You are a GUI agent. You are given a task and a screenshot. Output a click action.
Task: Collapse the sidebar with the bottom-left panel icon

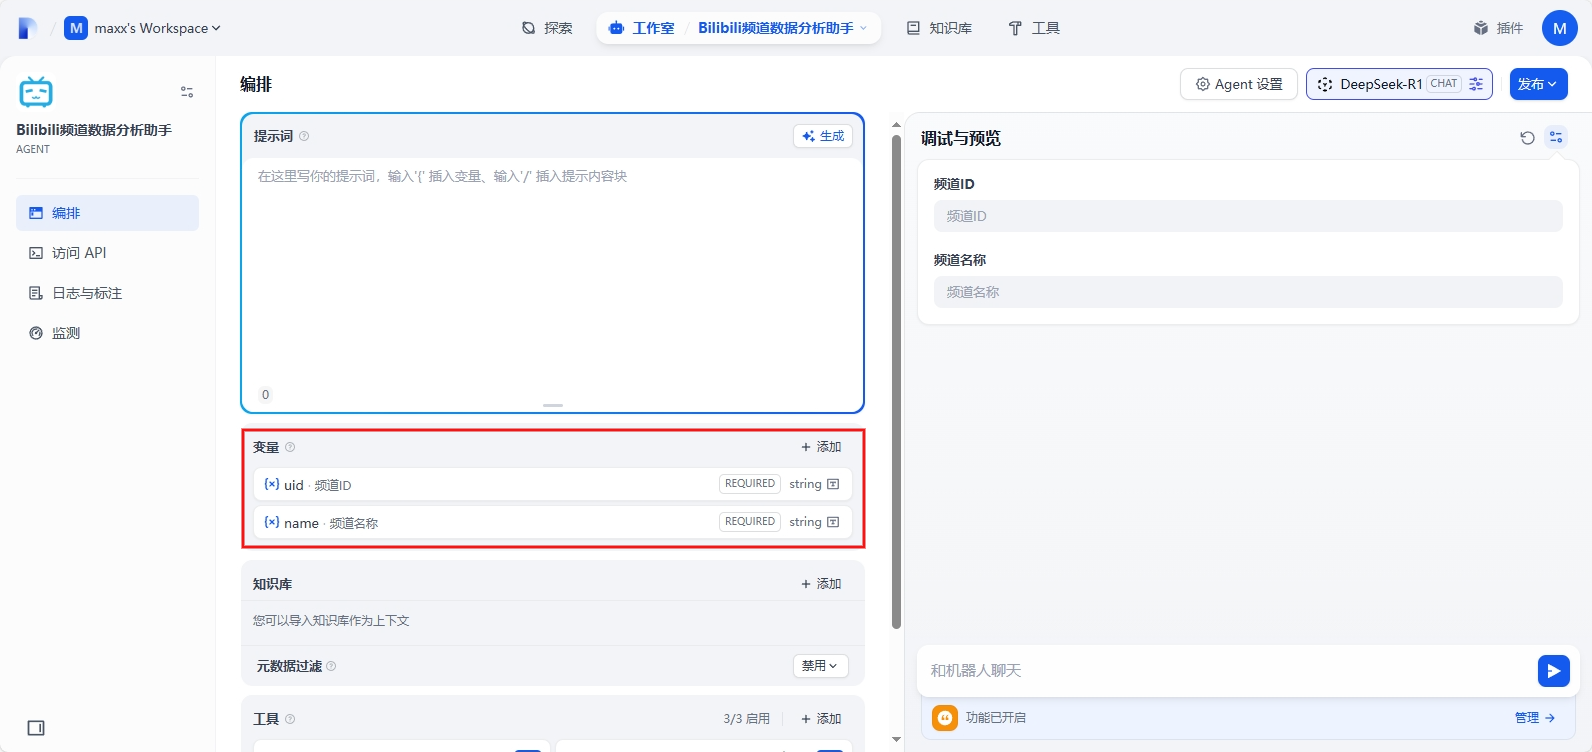point(36,728)
